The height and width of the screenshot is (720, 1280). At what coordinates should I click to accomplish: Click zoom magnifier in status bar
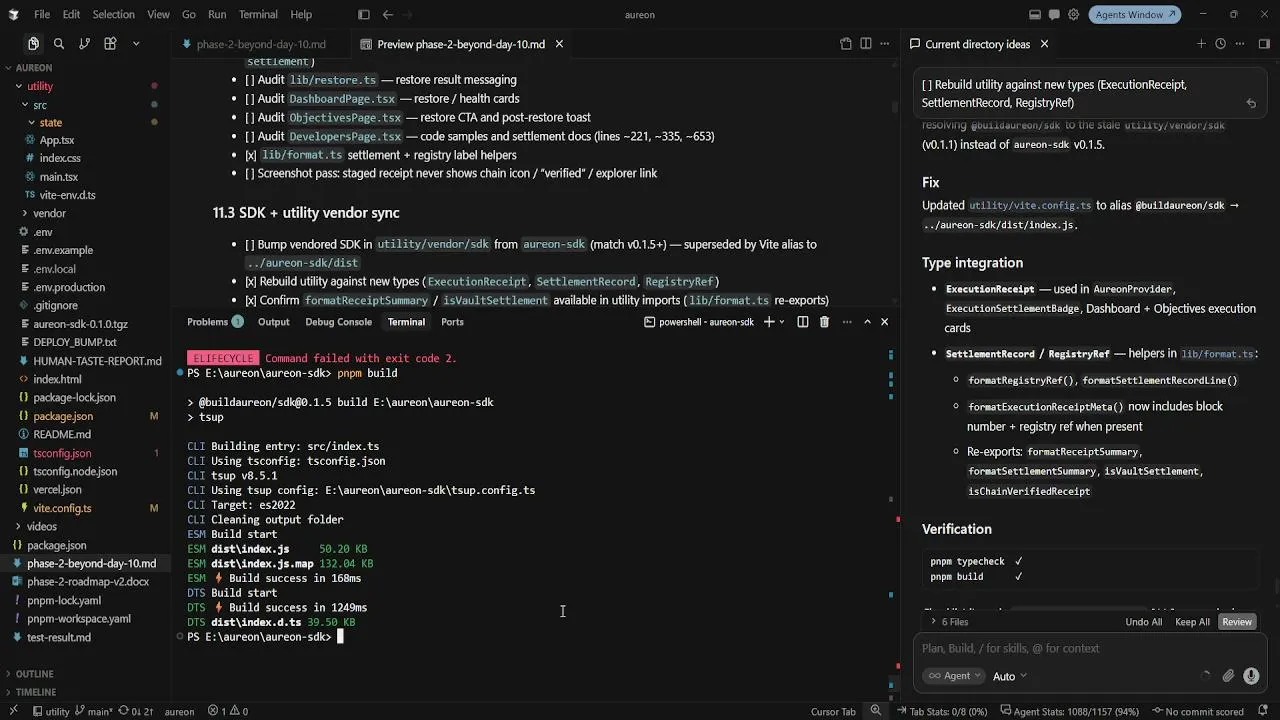(875, 712)
